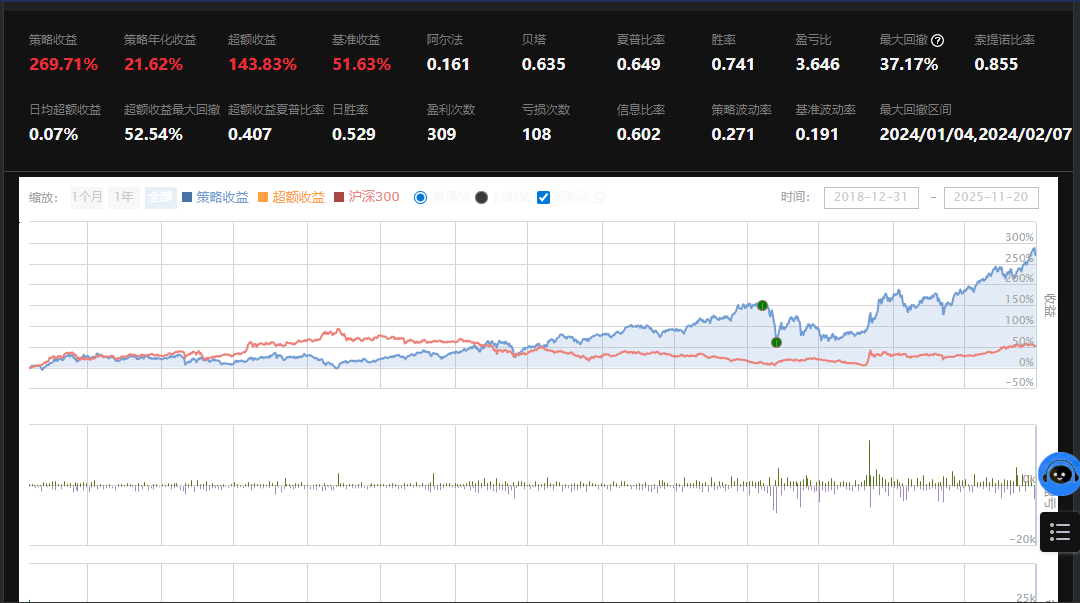
Task: Click the upper green drawdown start marker
Action: click(762, 305)
